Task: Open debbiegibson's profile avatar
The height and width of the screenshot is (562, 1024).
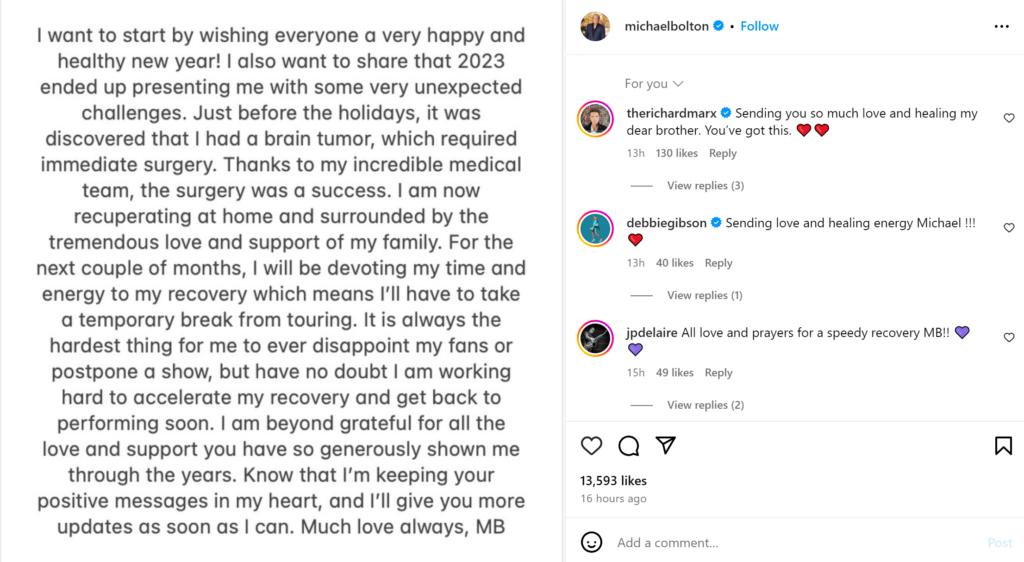Action: (595, 229)
